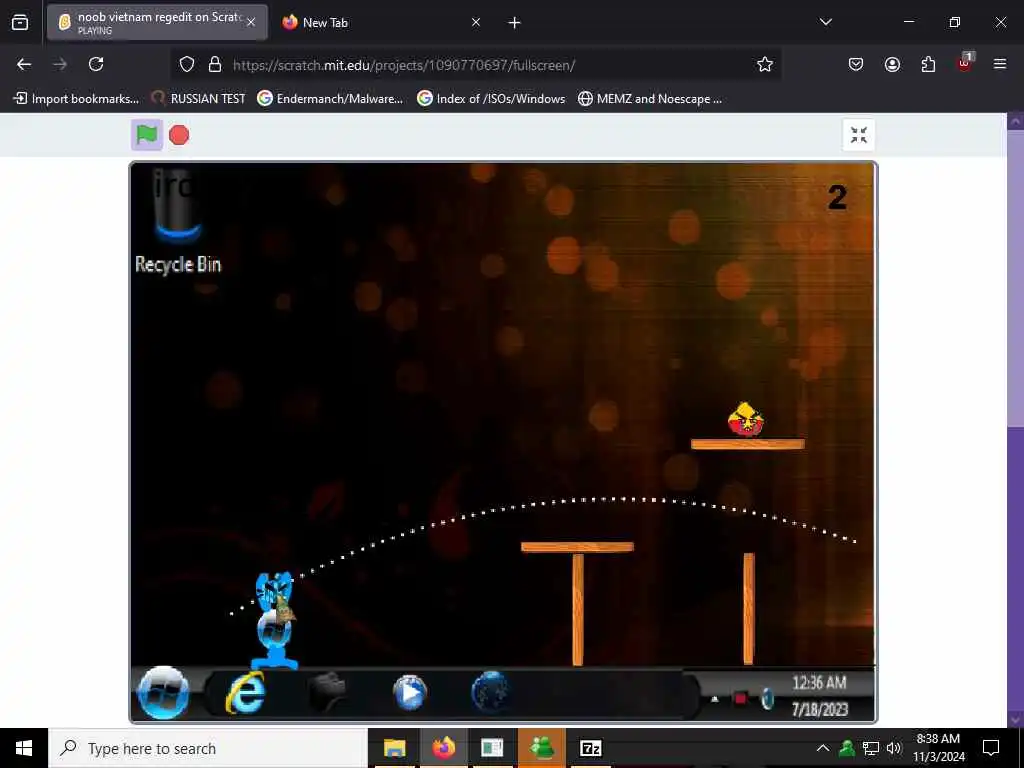Click the in-game blue globe icon
This screenshot has height=768, width=1024.
pos(490,693)
